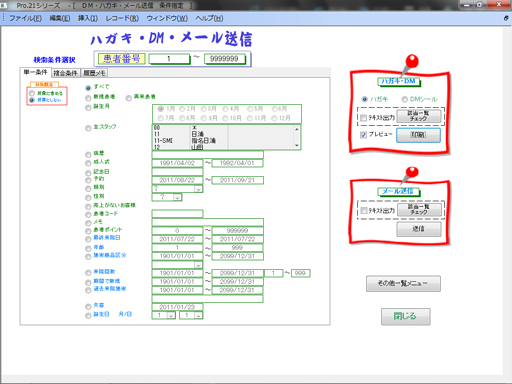Open the 編集 menu
Viewport: 512px width, 384px height.
[x=60, y=18]
